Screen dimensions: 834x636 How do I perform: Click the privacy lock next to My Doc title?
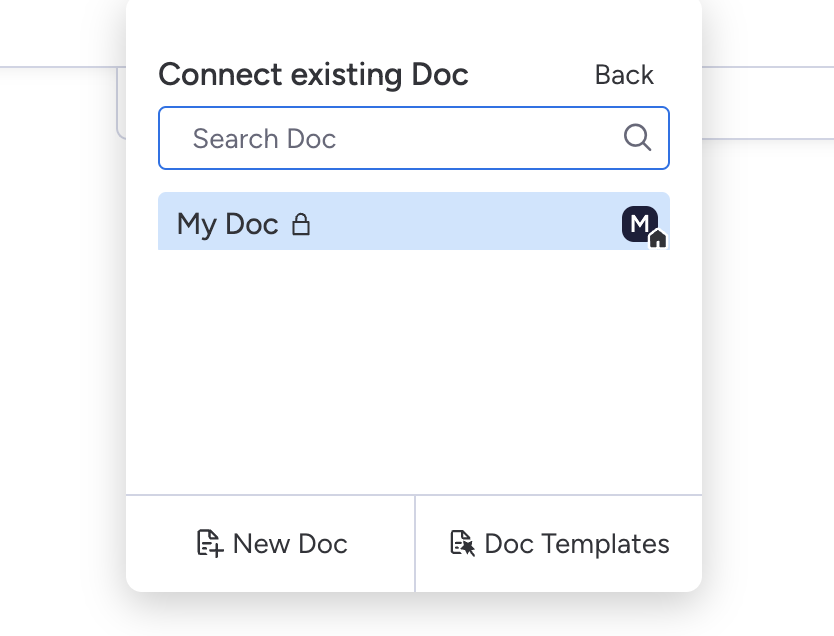[x=300, y=224]
